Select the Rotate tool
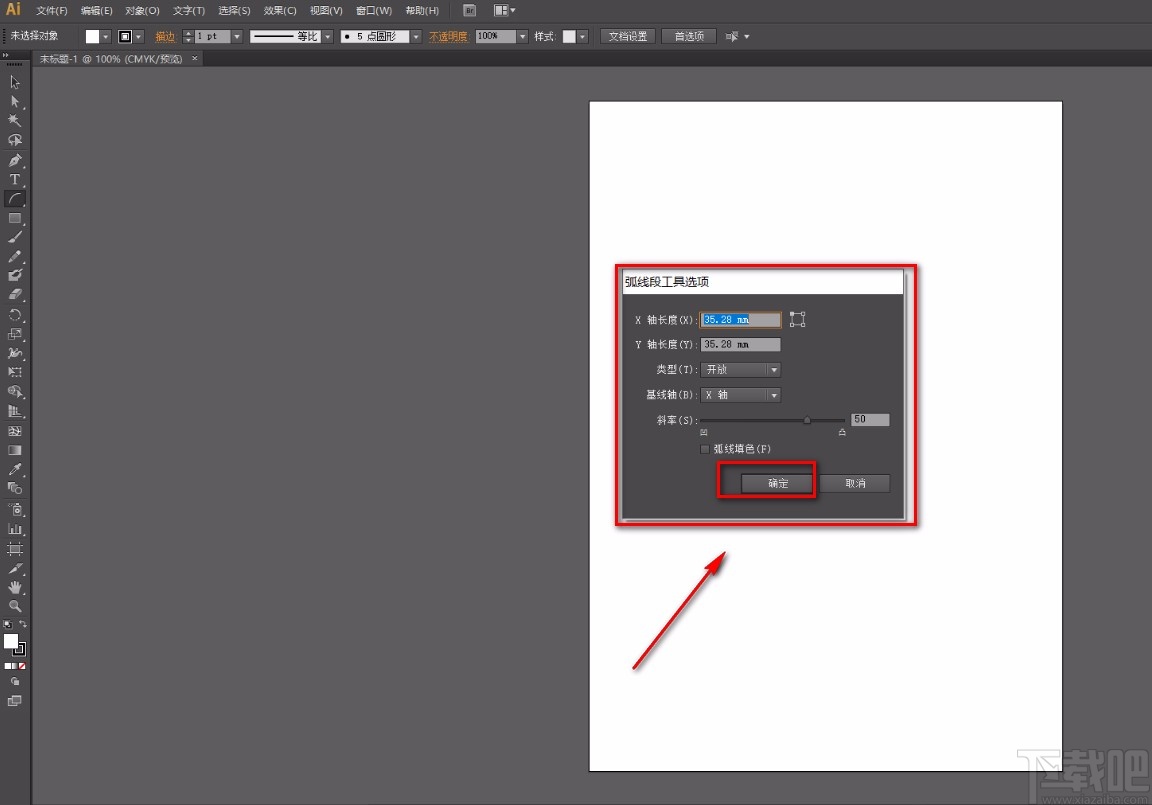 15,314
